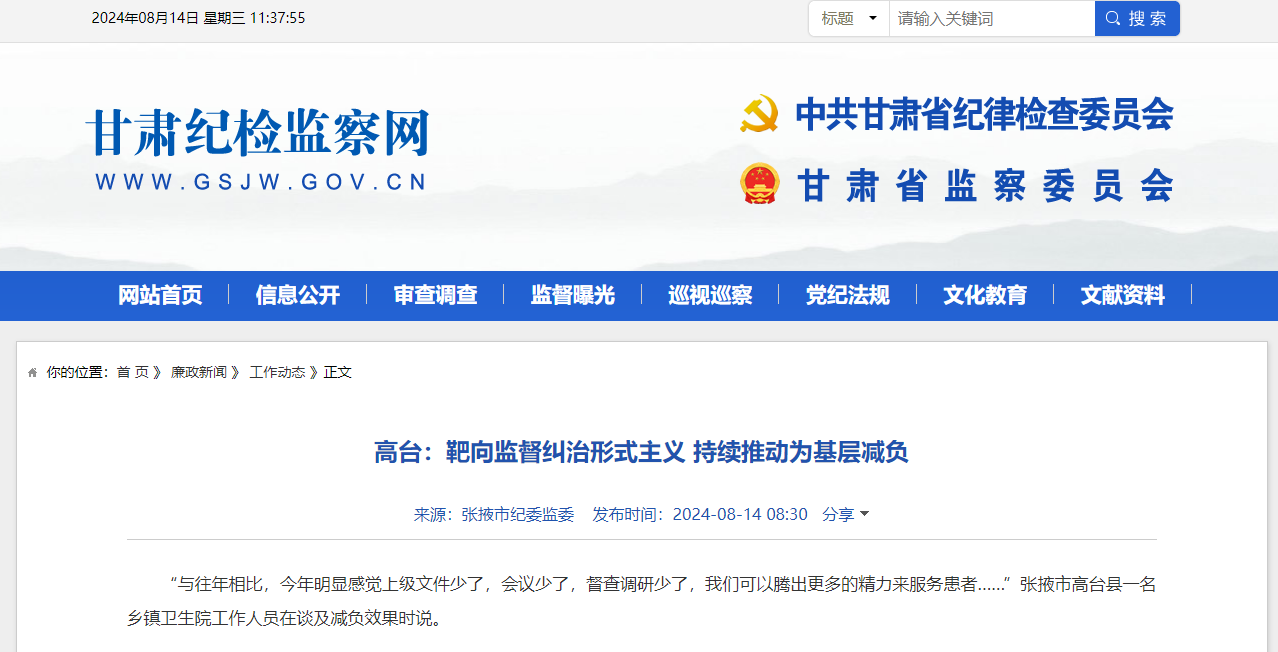Click the 搜索 search button

coord(1137,18)
